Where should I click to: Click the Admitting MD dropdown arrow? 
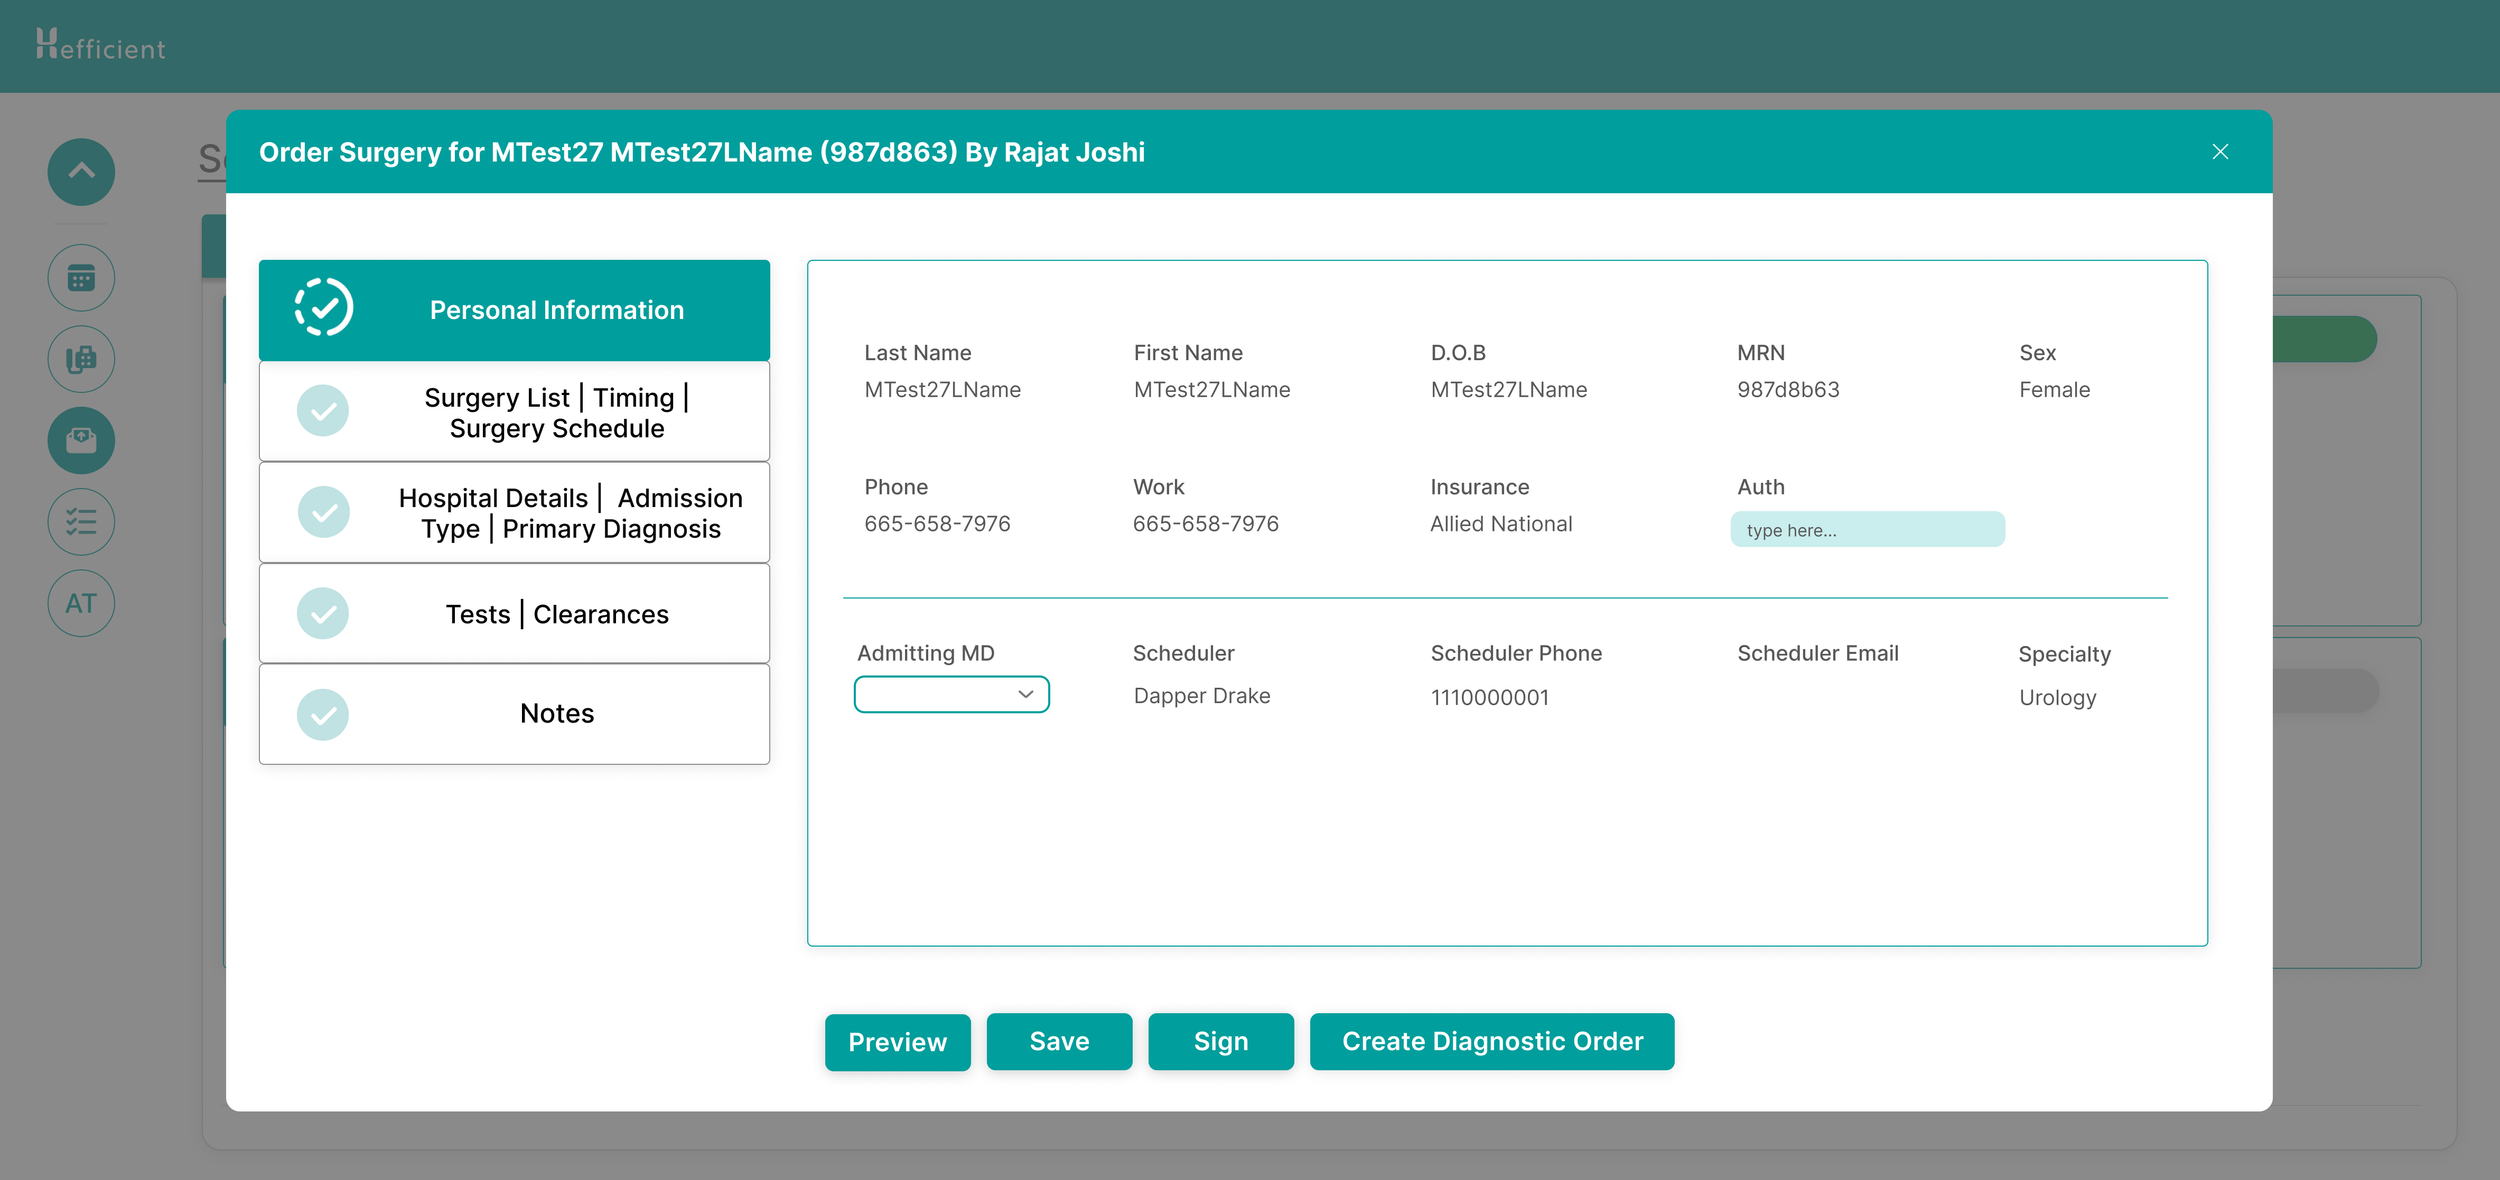point(1025,694)
